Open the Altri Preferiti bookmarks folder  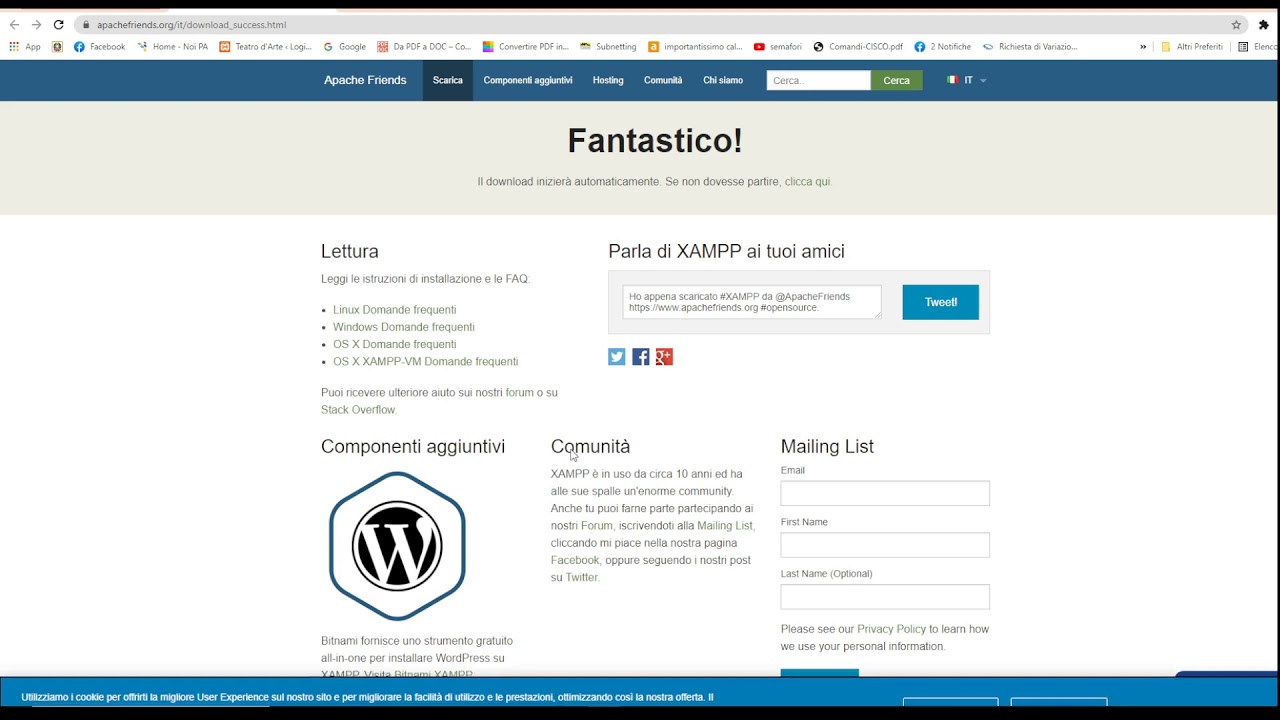tap(1192, 47)
